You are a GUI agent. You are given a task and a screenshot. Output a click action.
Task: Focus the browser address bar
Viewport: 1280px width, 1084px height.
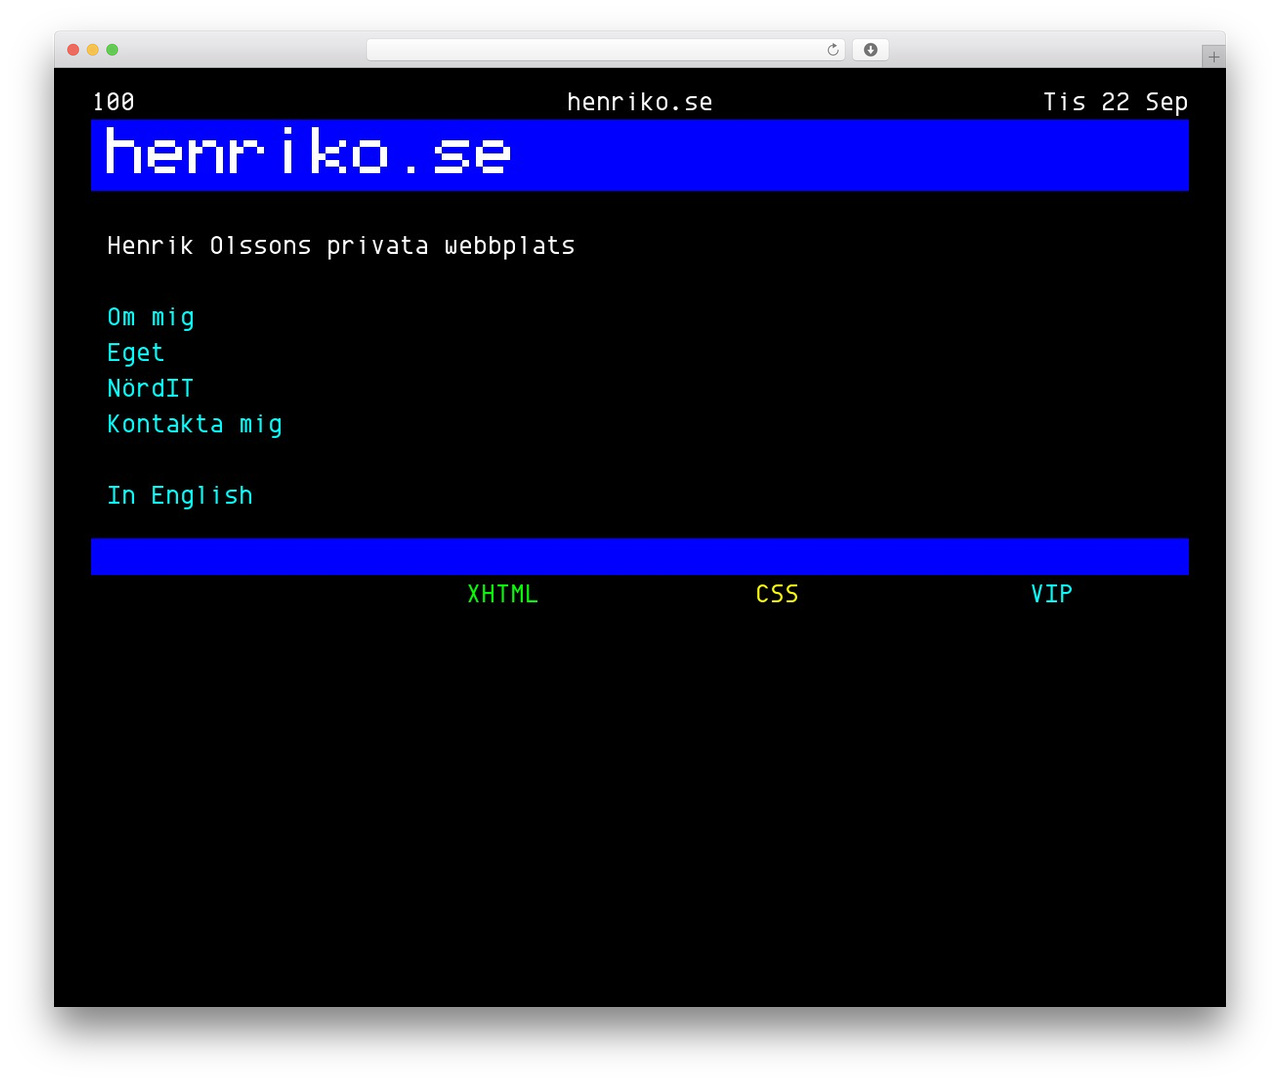point(606,50)
